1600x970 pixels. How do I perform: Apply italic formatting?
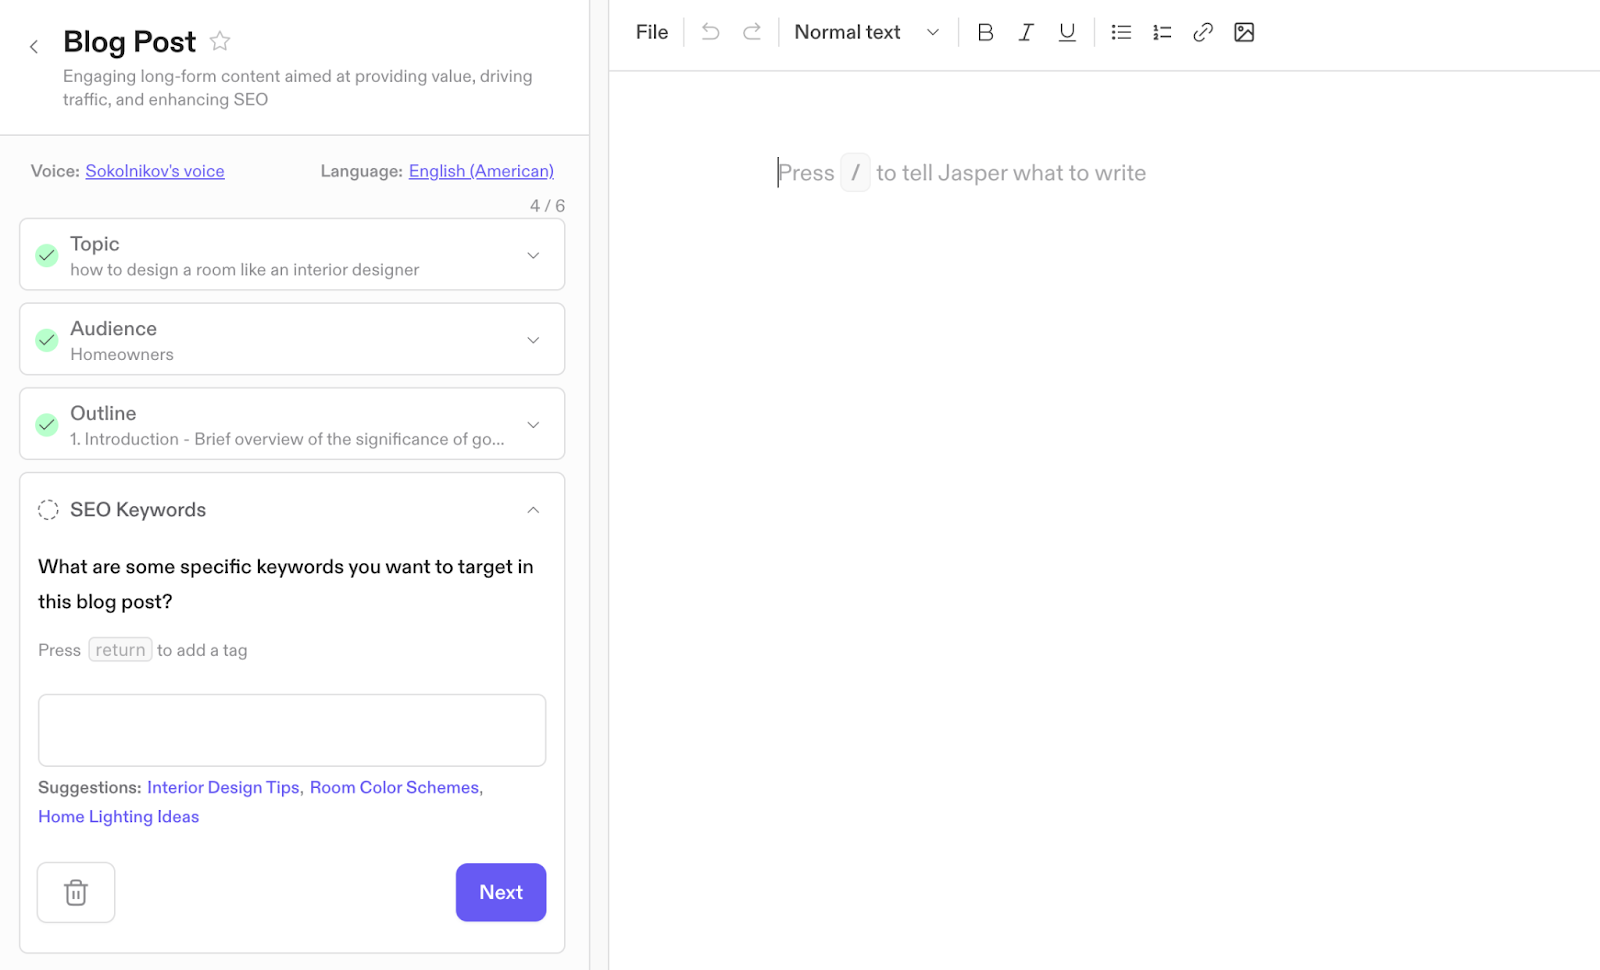pos(1026,31)
